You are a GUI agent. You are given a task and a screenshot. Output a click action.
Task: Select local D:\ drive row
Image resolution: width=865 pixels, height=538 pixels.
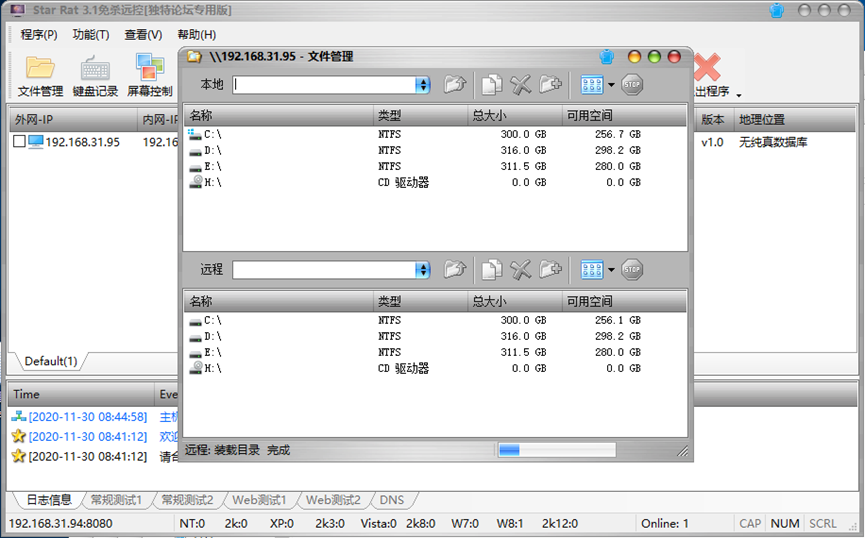point(435,150)
